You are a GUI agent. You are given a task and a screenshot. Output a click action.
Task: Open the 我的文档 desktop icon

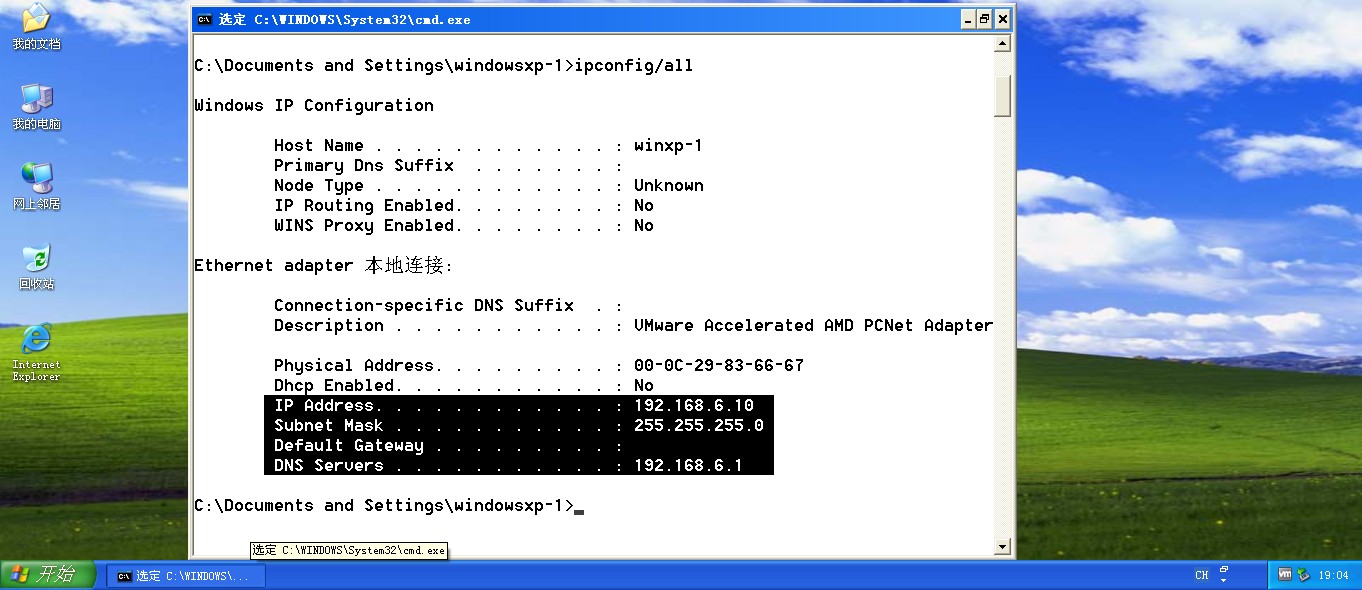(x=36, y=27)
